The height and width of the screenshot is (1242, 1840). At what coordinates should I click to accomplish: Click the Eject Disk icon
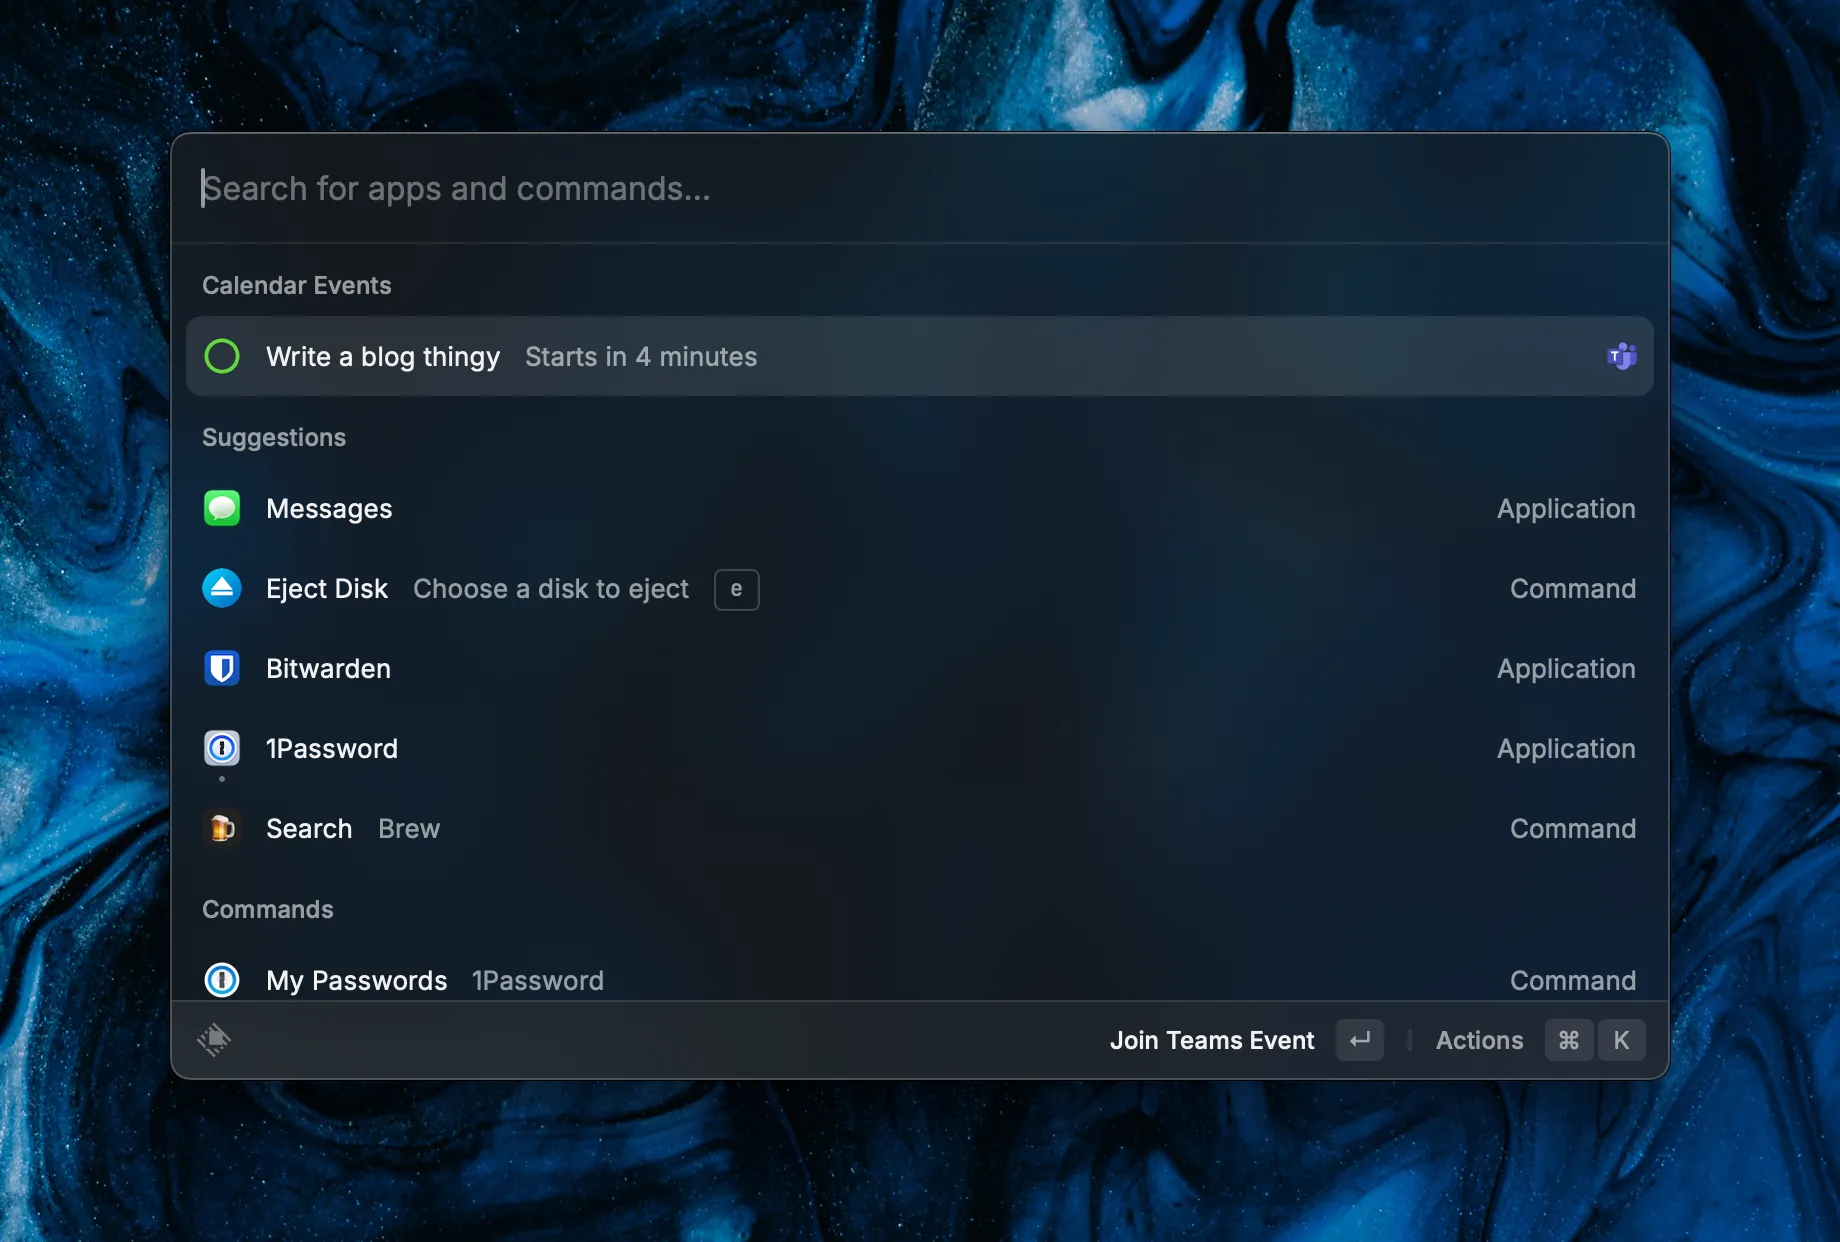(222, 588)
